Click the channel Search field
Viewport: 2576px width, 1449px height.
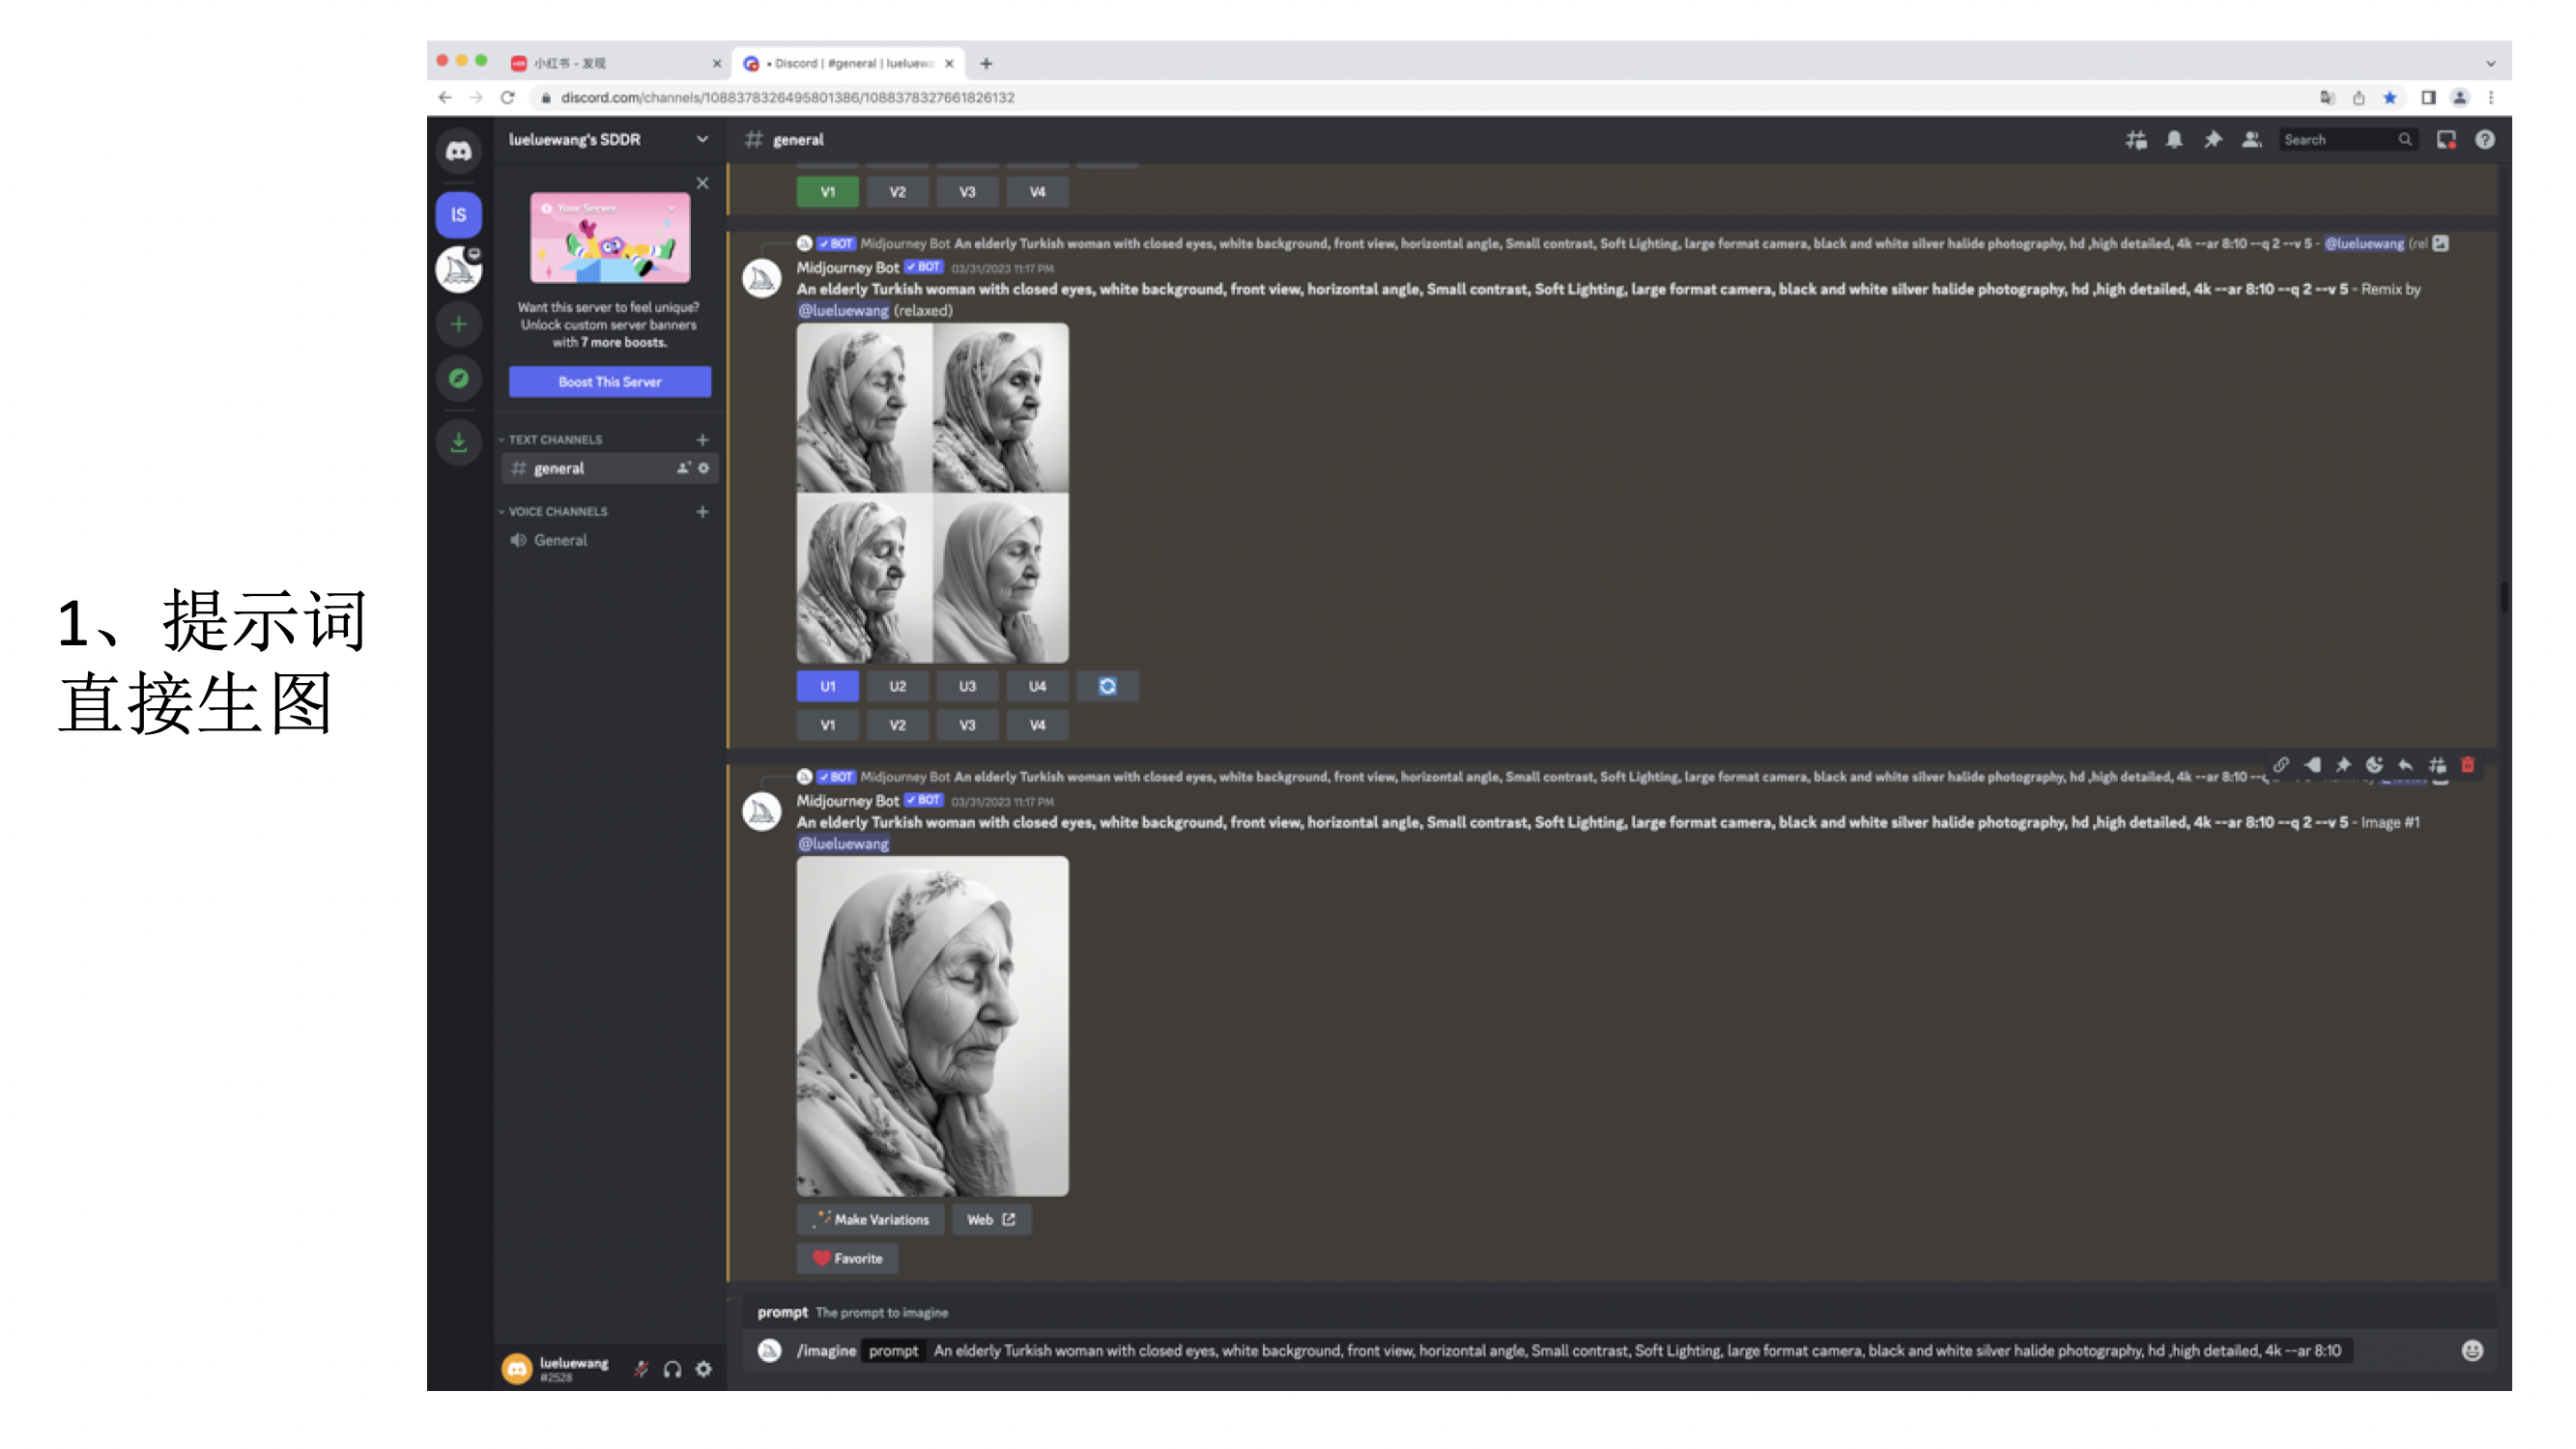coord(2346,140)
